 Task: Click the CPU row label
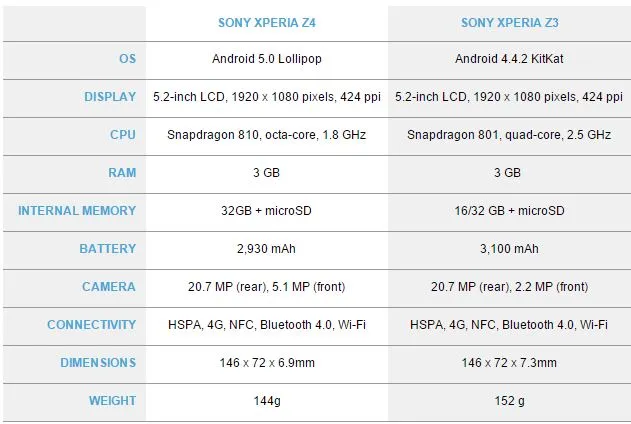(122, 135)
